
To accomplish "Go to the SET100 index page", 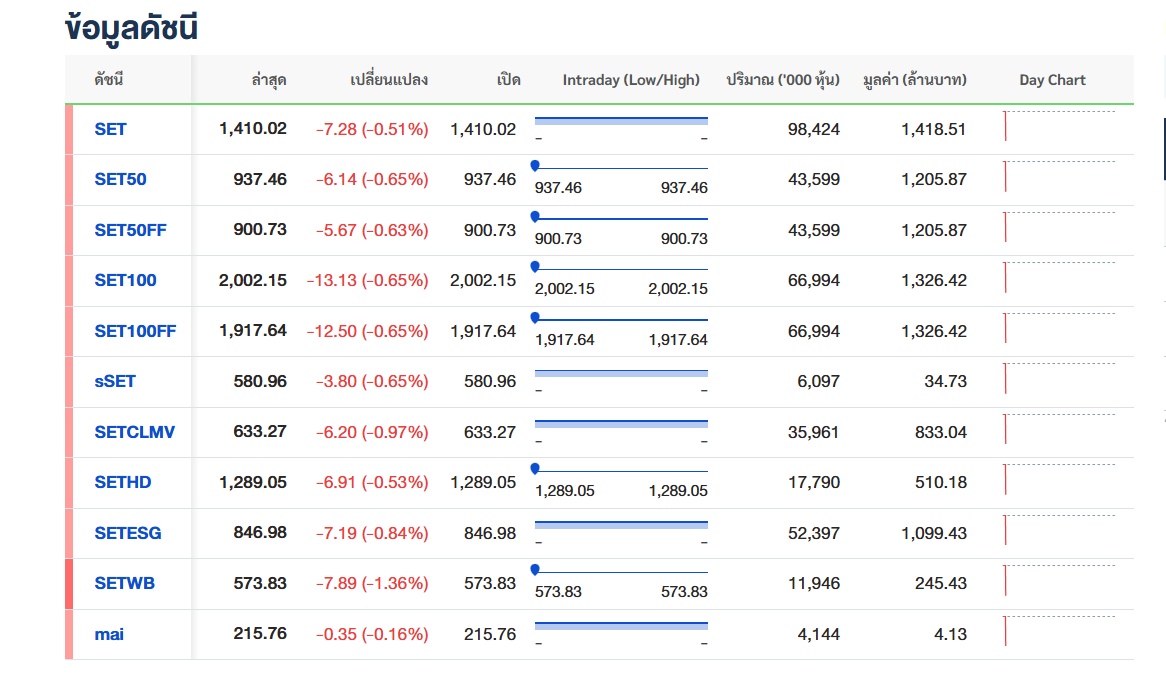I will tap(125, 281).
